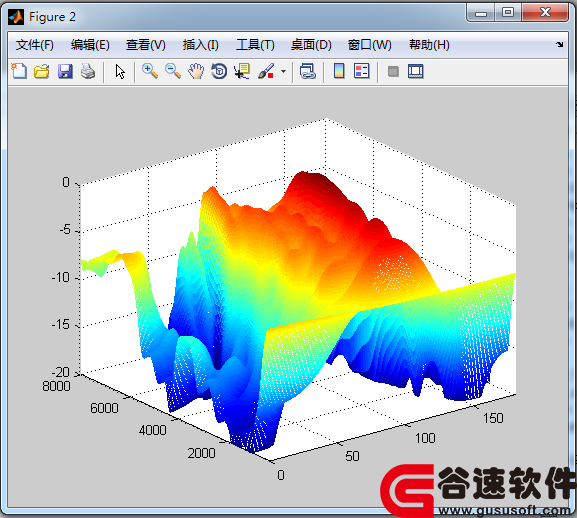This screenshot has height=518, width=577.
Task: Show plot tools and dock figure
Action: pyautogui.click(x=416, y=71)
